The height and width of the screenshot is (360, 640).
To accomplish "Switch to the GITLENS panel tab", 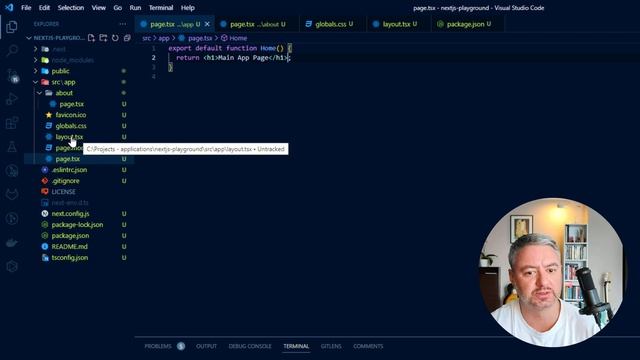I will coord(331,346).
